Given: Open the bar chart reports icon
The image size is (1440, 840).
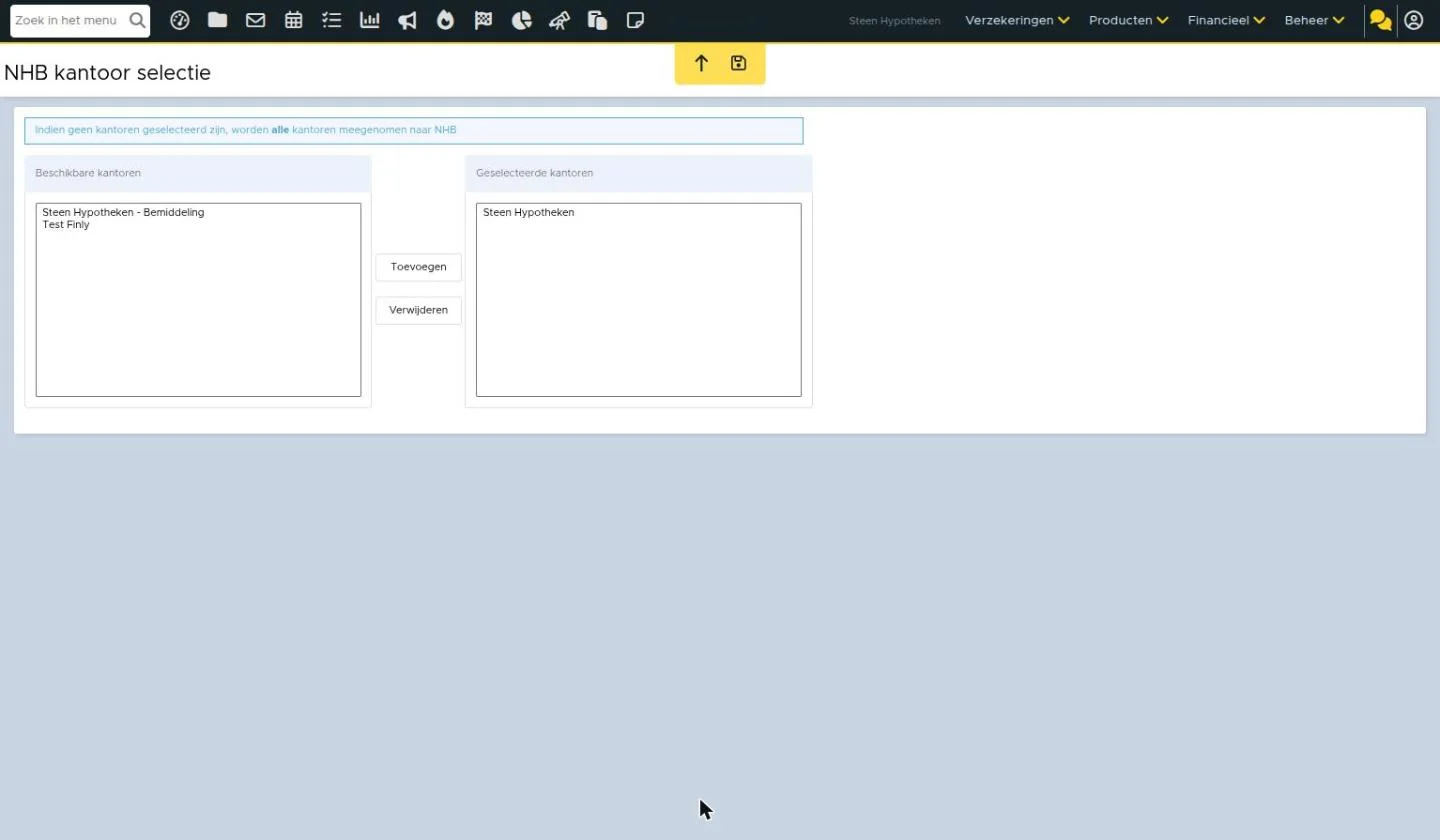Looking at the screenshot, I should [369, 20].
